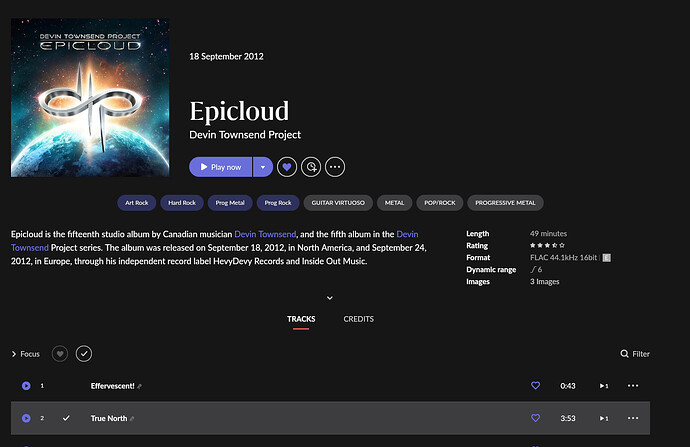
Task: Toggle the checkmark on True North row
Action: pyautogui.click(x=66, y=418)
